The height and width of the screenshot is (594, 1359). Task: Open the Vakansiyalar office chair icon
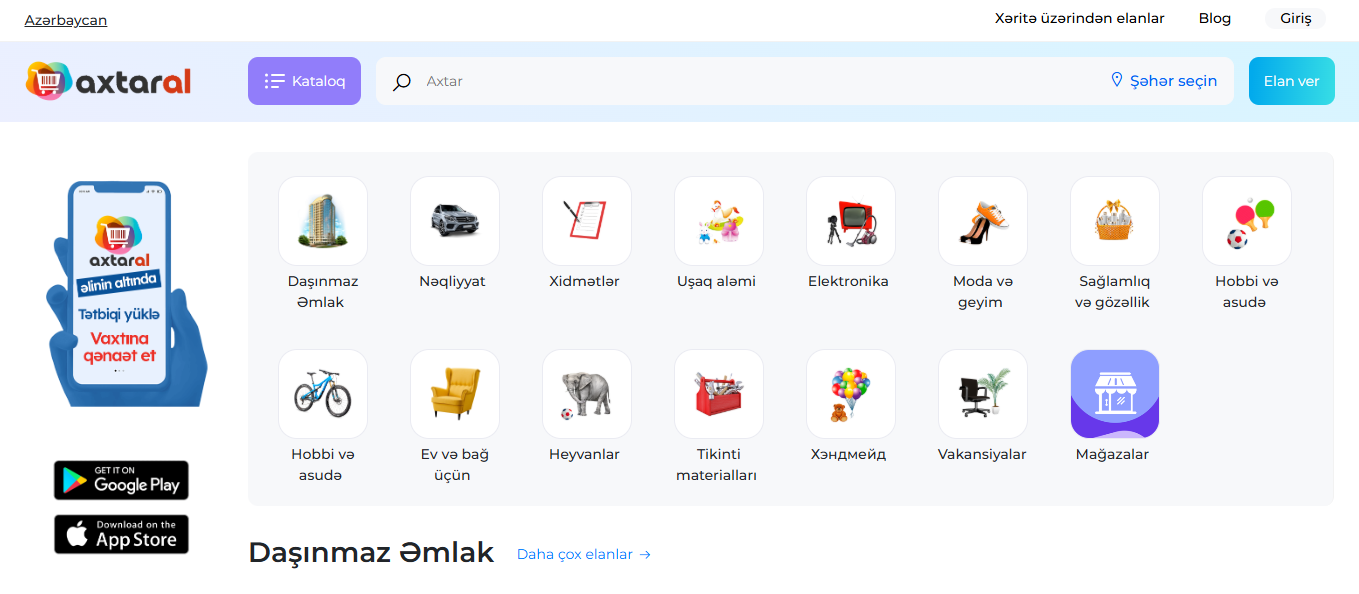coord(982,394)
